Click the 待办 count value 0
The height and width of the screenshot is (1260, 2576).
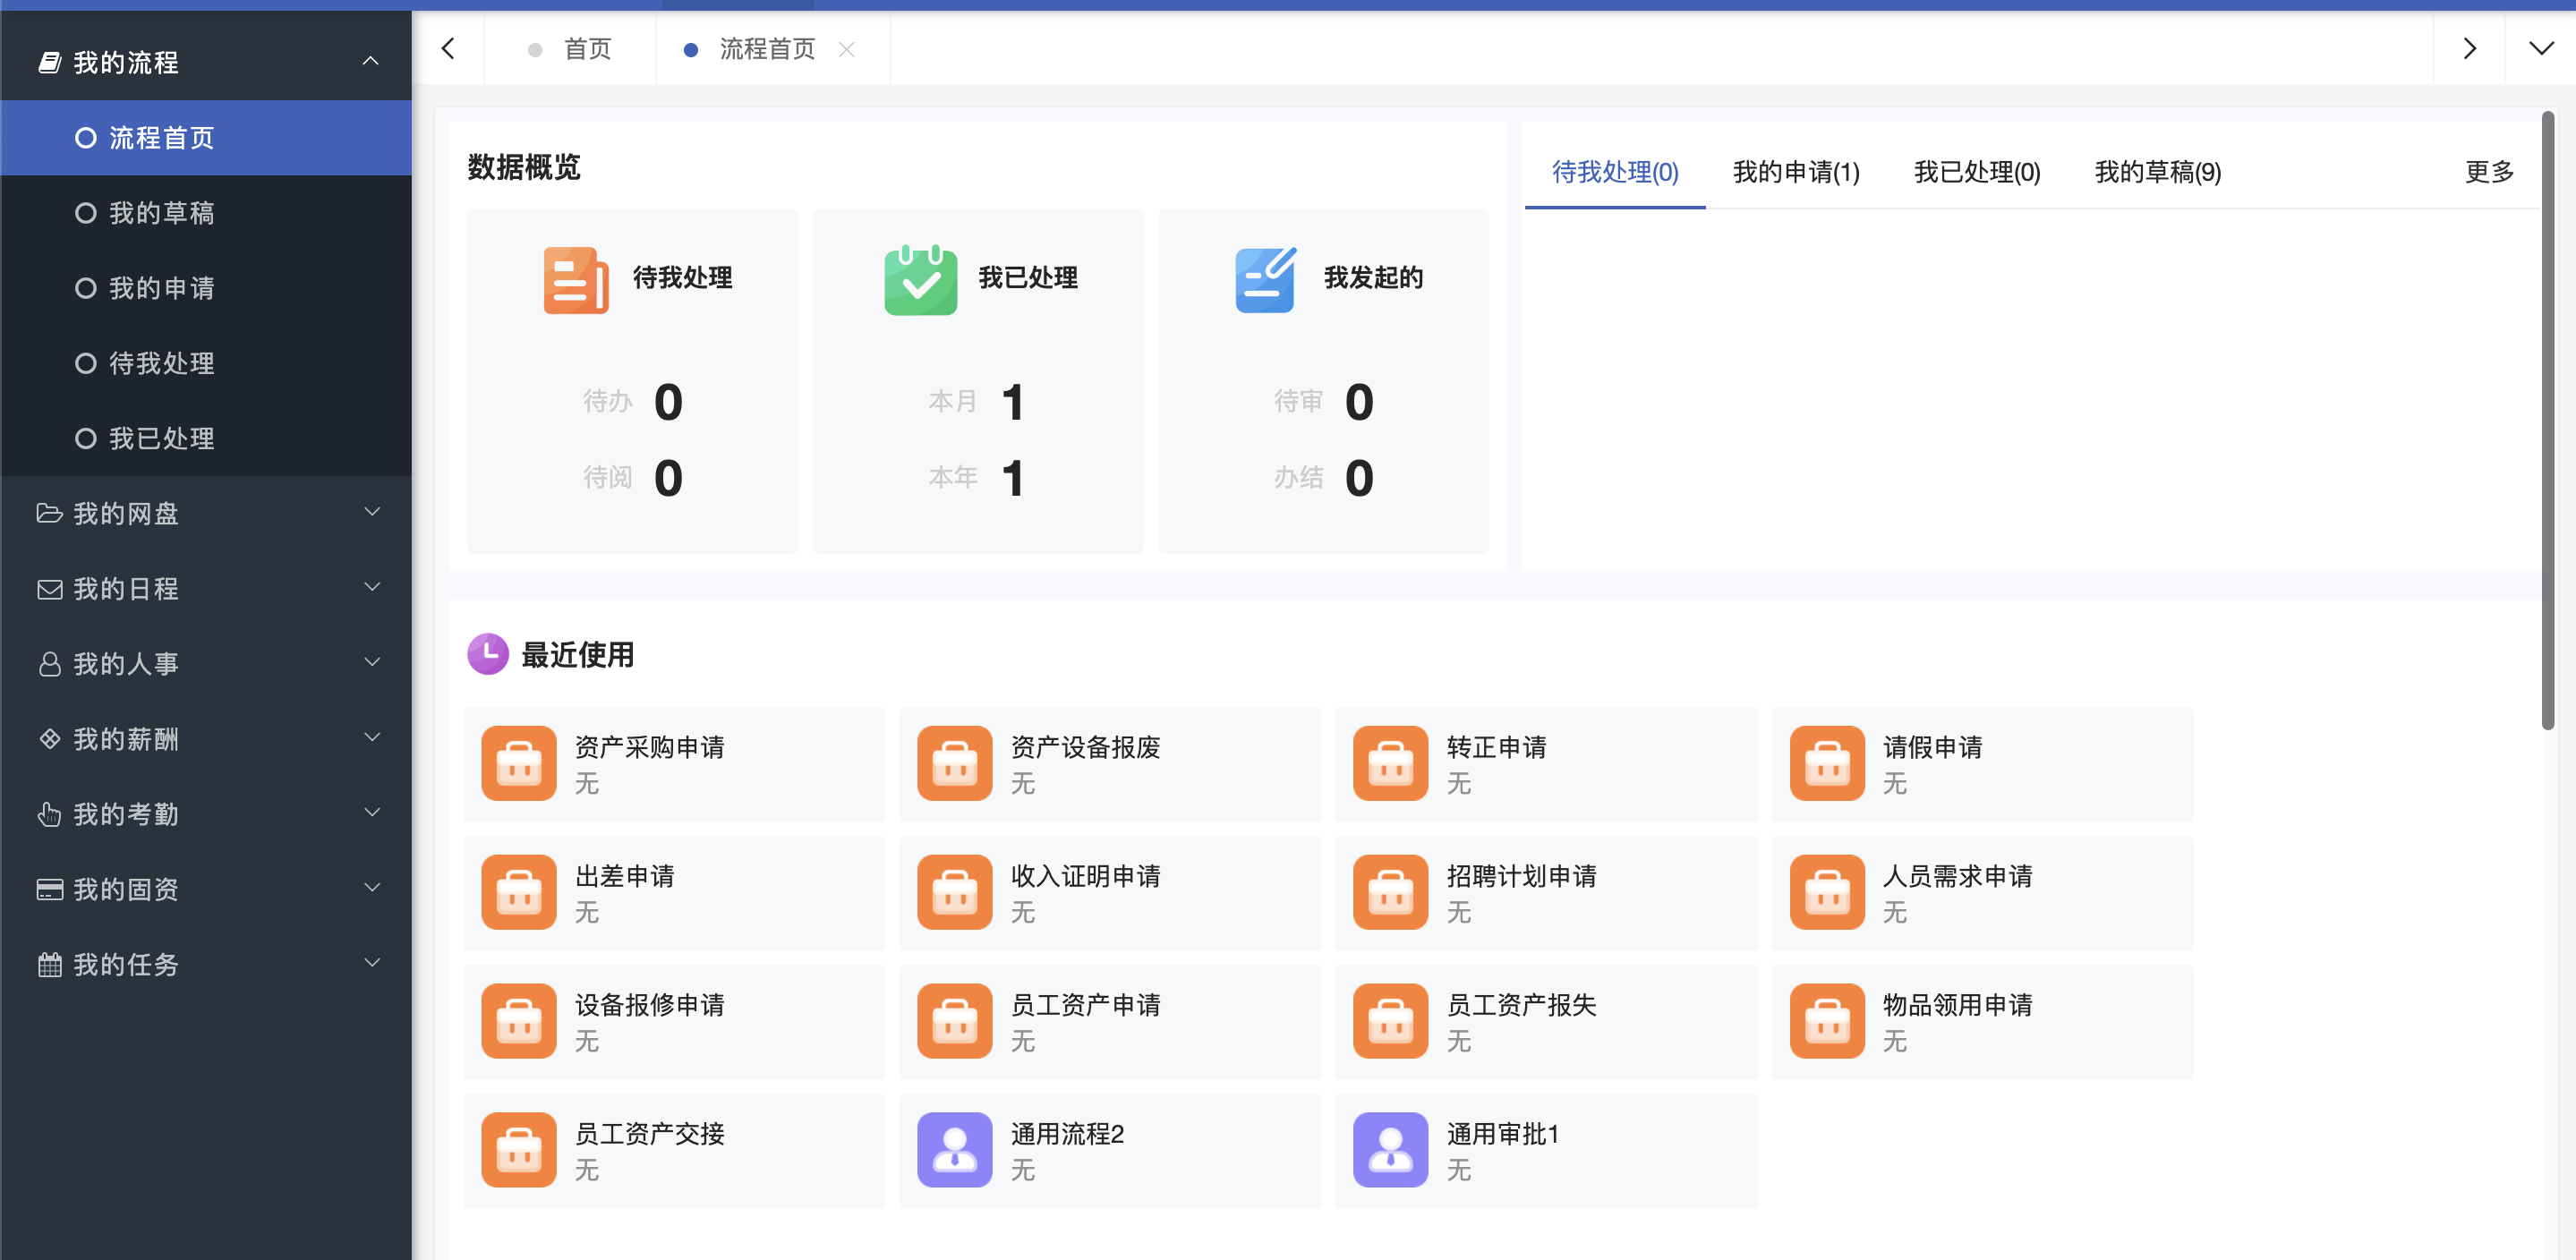tap(668, 402)
